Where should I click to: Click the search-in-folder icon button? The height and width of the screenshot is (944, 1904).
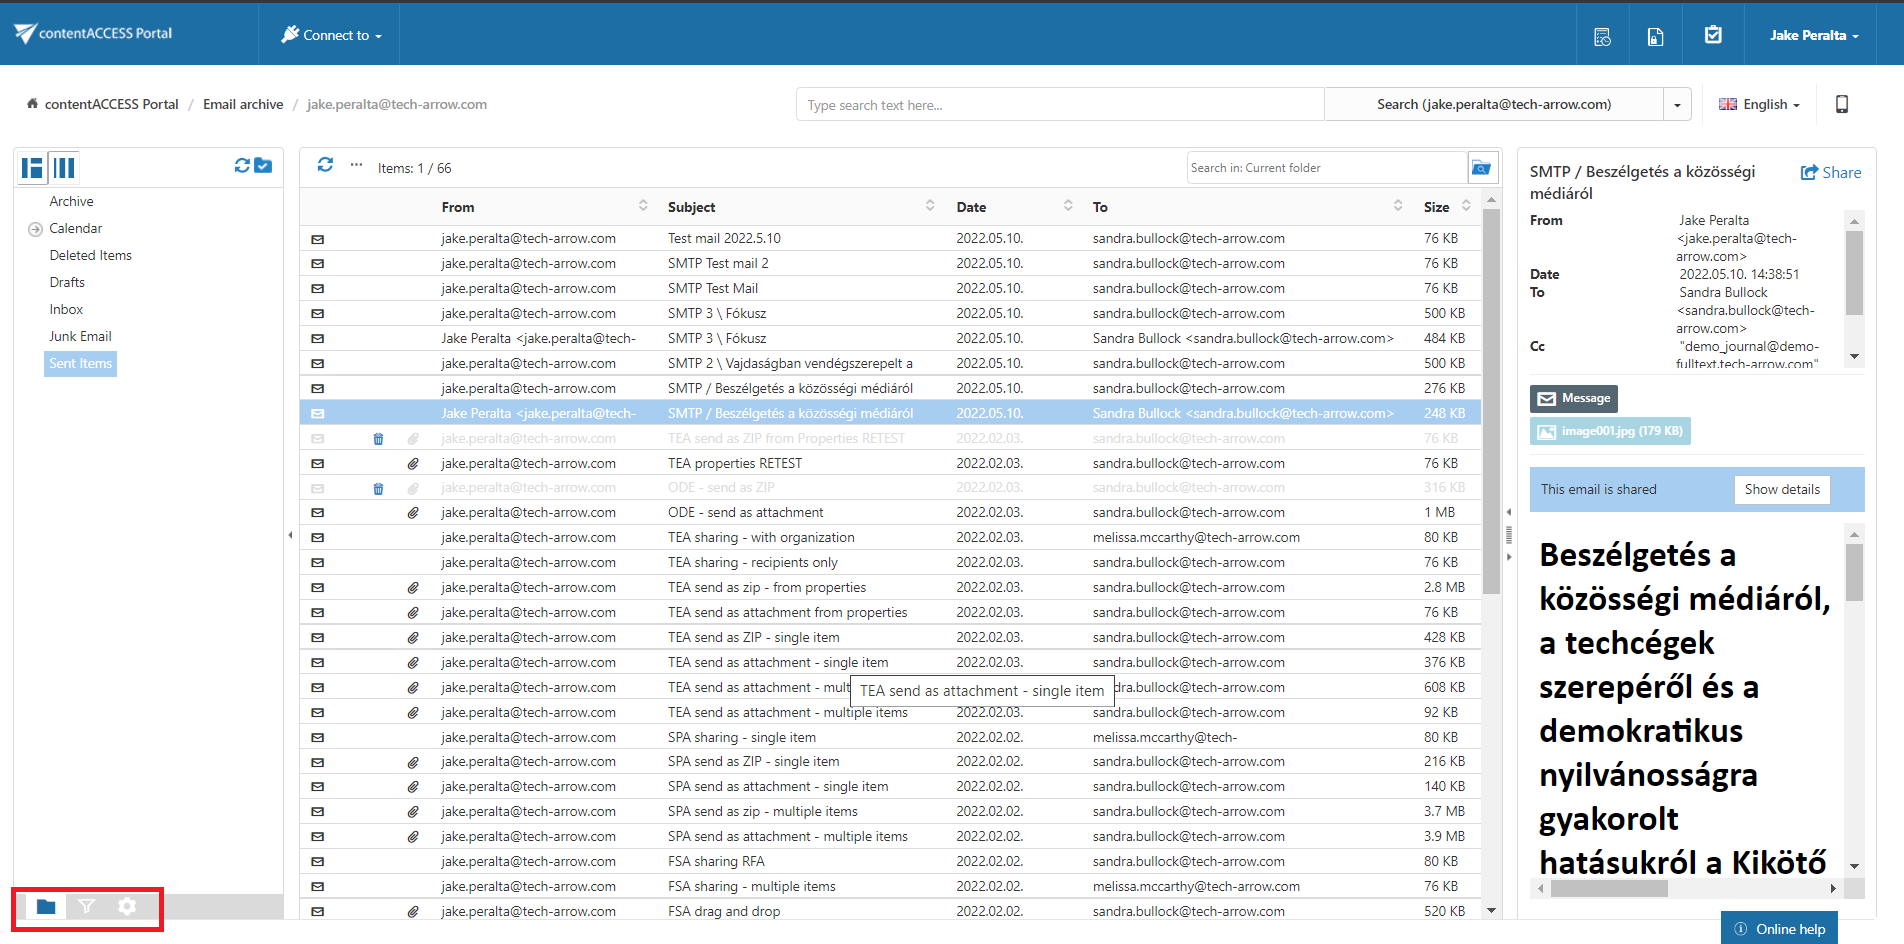[1482, 168]
